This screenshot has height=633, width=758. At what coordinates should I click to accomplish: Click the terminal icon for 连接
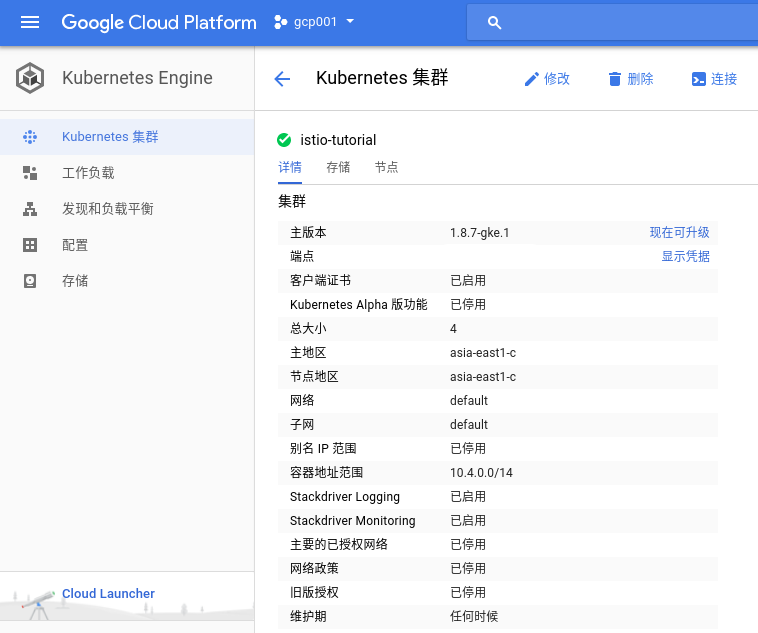(x=699, y=79)
